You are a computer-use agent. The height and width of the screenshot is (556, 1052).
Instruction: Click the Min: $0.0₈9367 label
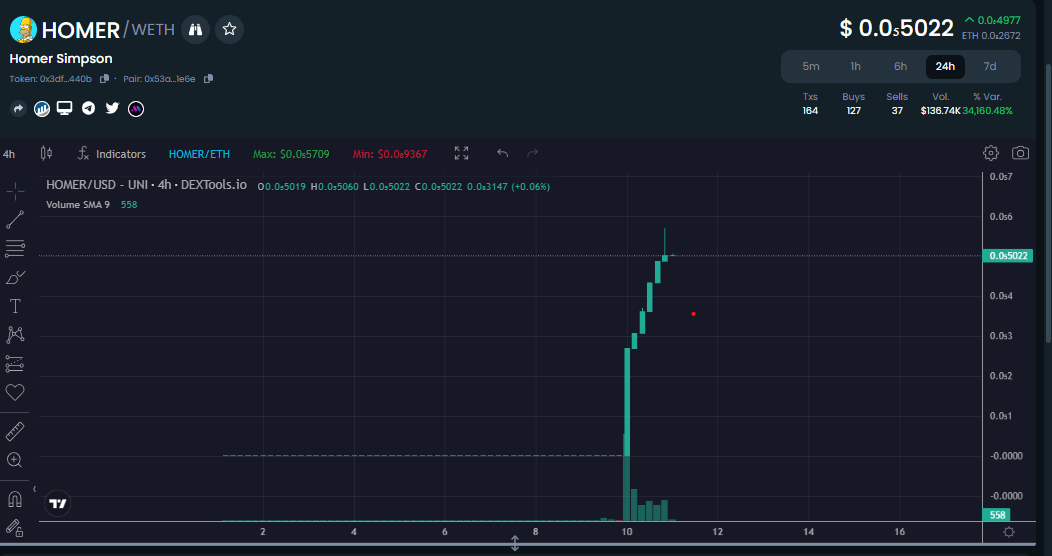tap(390, 154)
